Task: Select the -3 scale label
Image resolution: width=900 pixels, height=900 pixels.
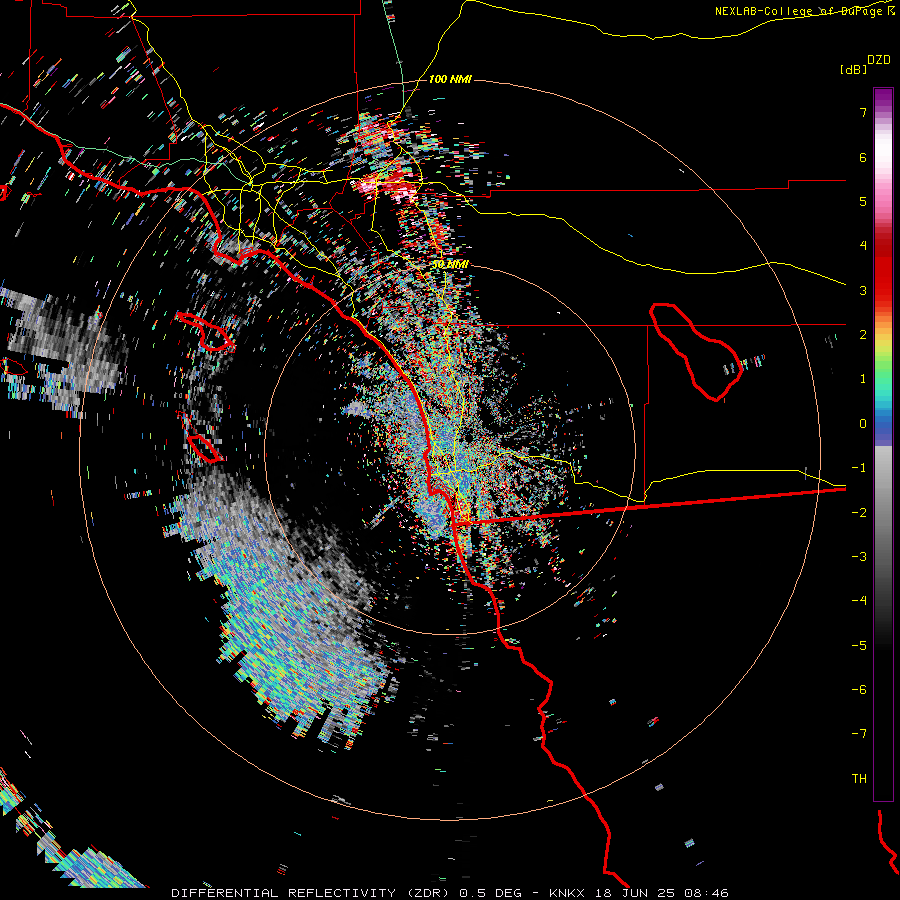Action: pyautogui.click(x=859, y=557)
